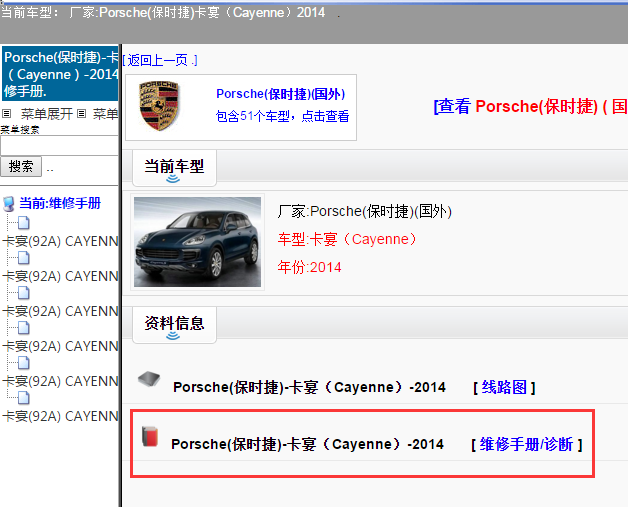Click the wave icon under 资料信息

click(173, 336)
